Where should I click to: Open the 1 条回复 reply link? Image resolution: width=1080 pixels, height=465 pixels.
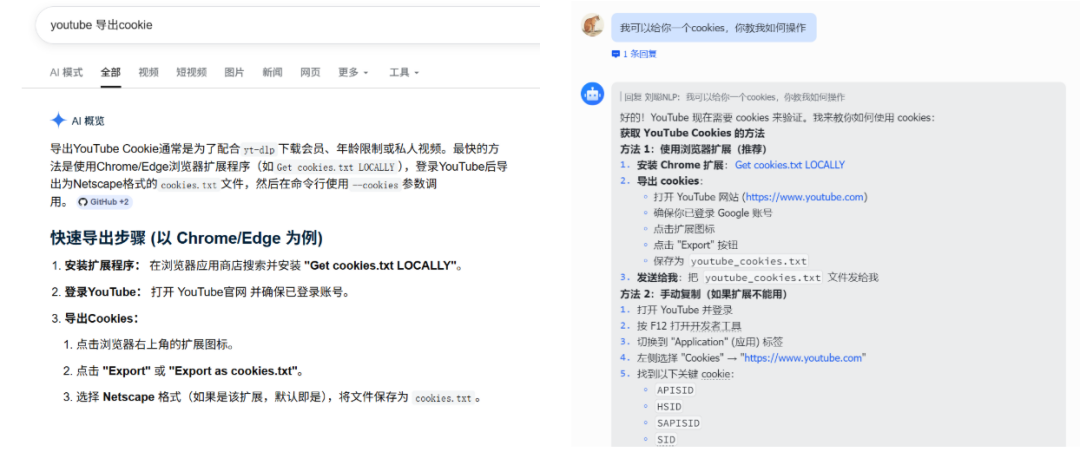pos(639,54)
